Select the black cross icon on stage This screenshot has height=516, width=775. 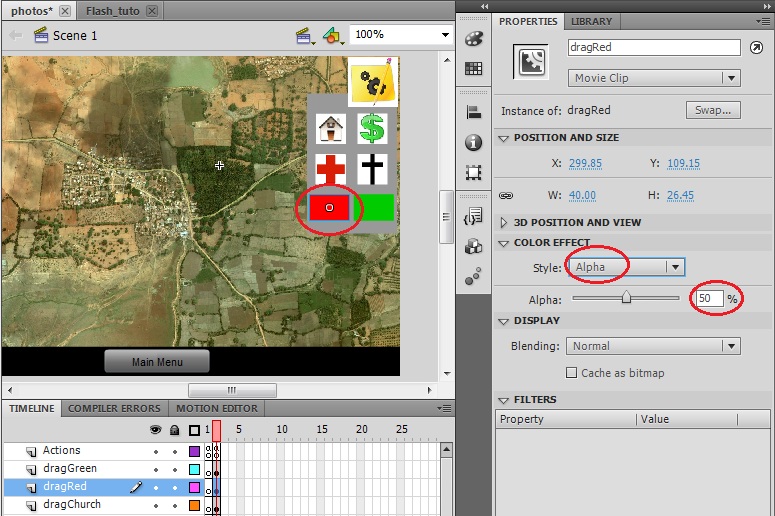372,169
